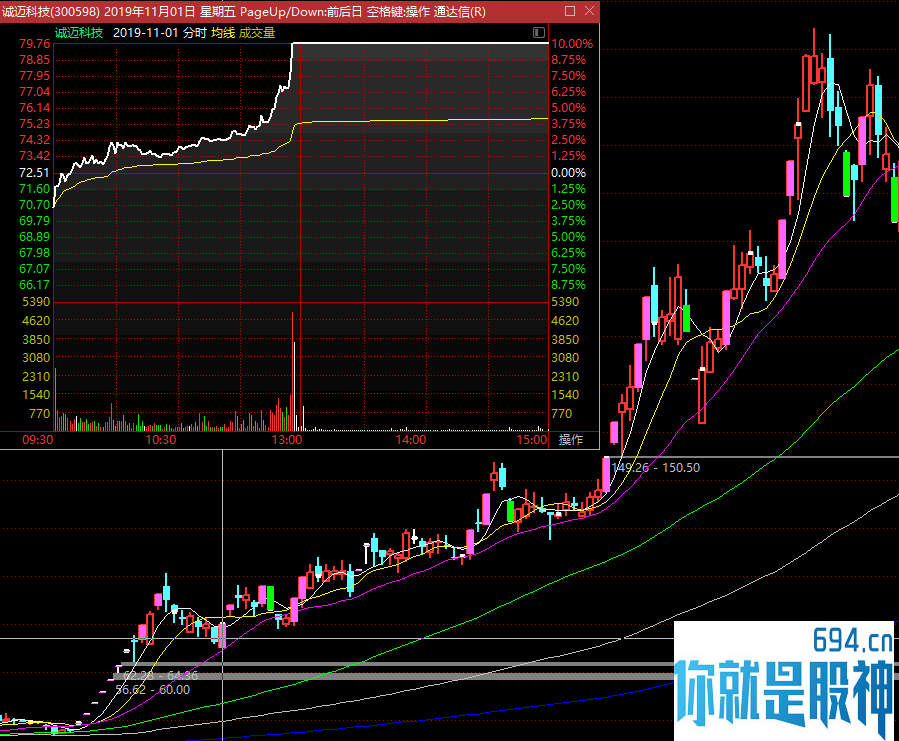Click the 成交量 legend label
The height and width of the screenshot is (741, 899).
[x=257, y=33]
